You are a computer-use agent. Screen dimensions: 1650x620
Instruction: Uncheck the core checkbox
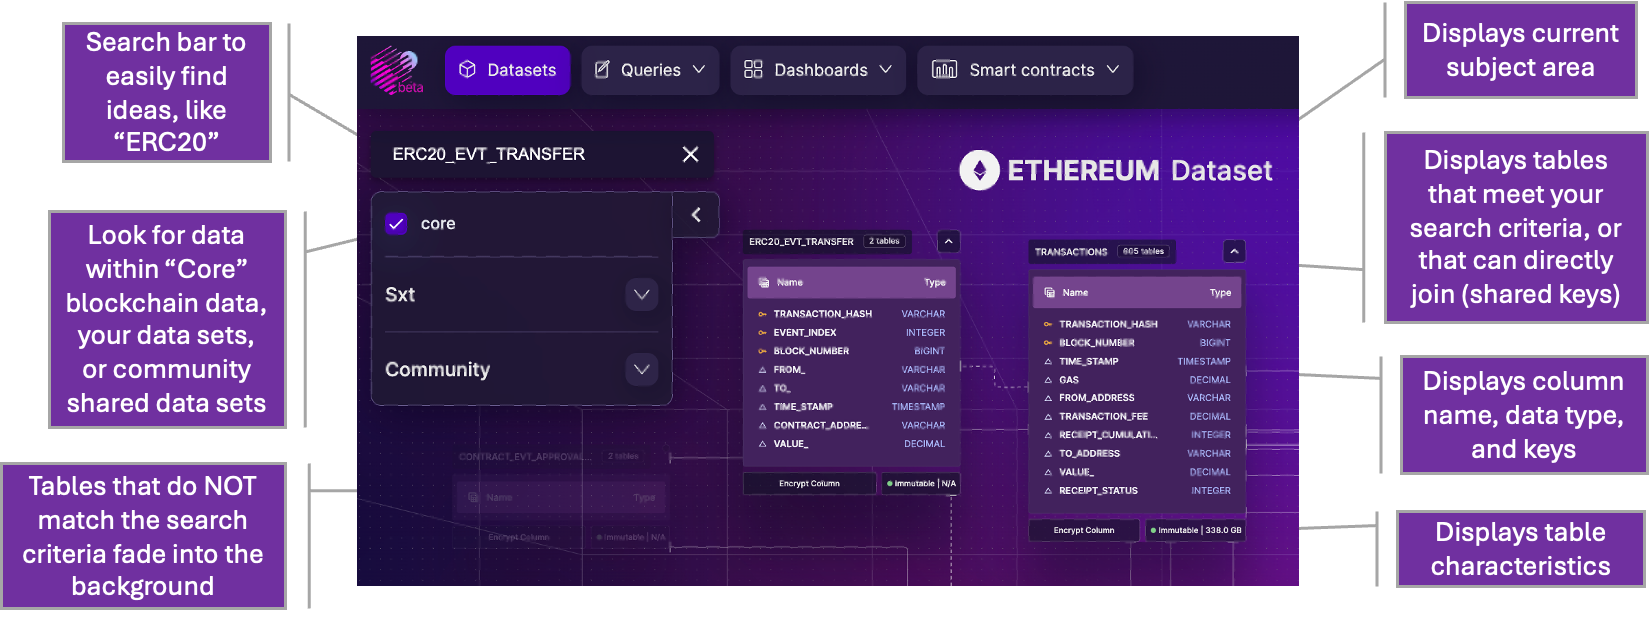tap(396, 224)
